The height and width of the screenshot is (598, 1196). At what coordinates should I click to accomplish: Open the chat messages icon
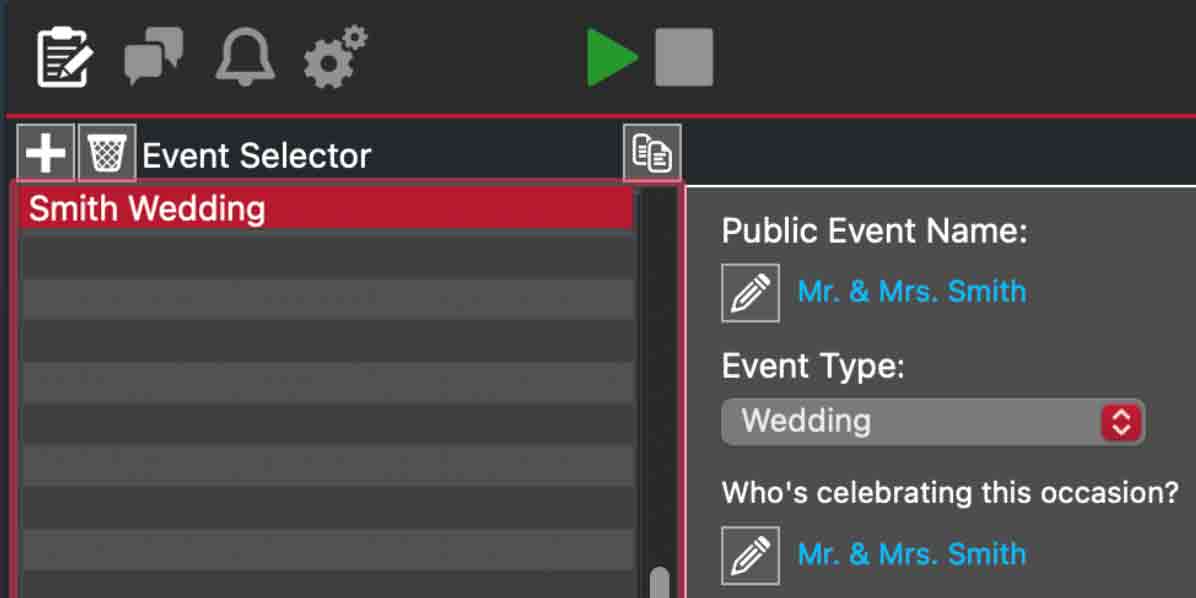tap(153, 57)
